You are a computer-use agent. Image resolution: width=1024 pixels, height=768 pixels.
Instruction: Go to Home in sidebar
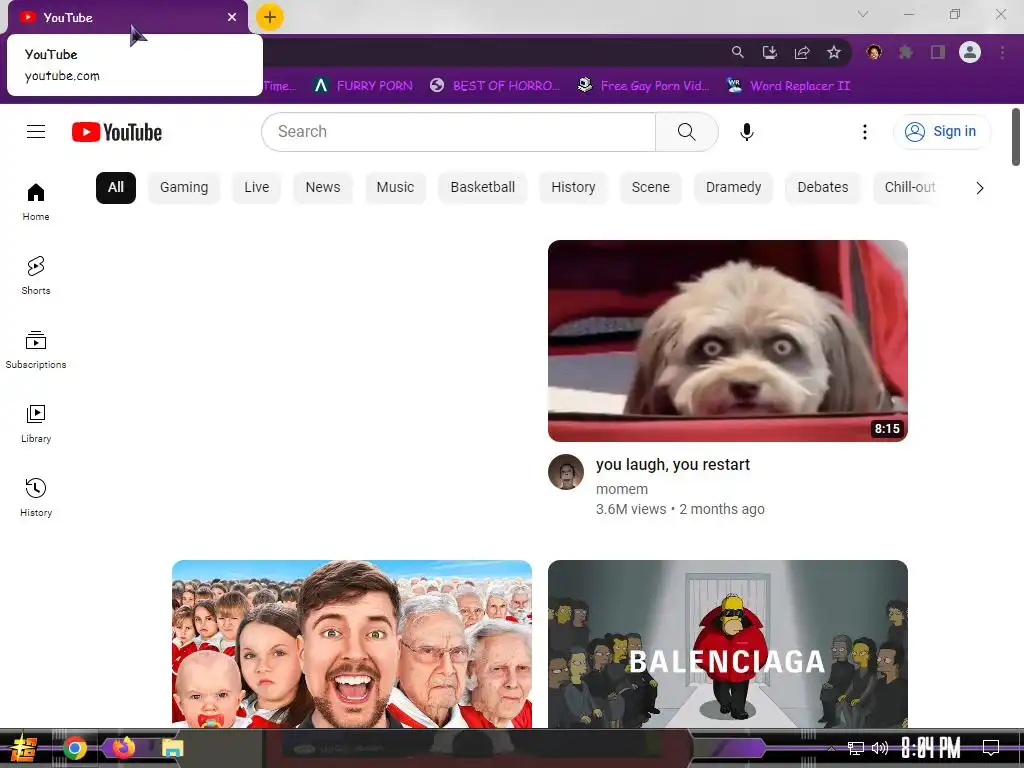(x=36, y=202)
